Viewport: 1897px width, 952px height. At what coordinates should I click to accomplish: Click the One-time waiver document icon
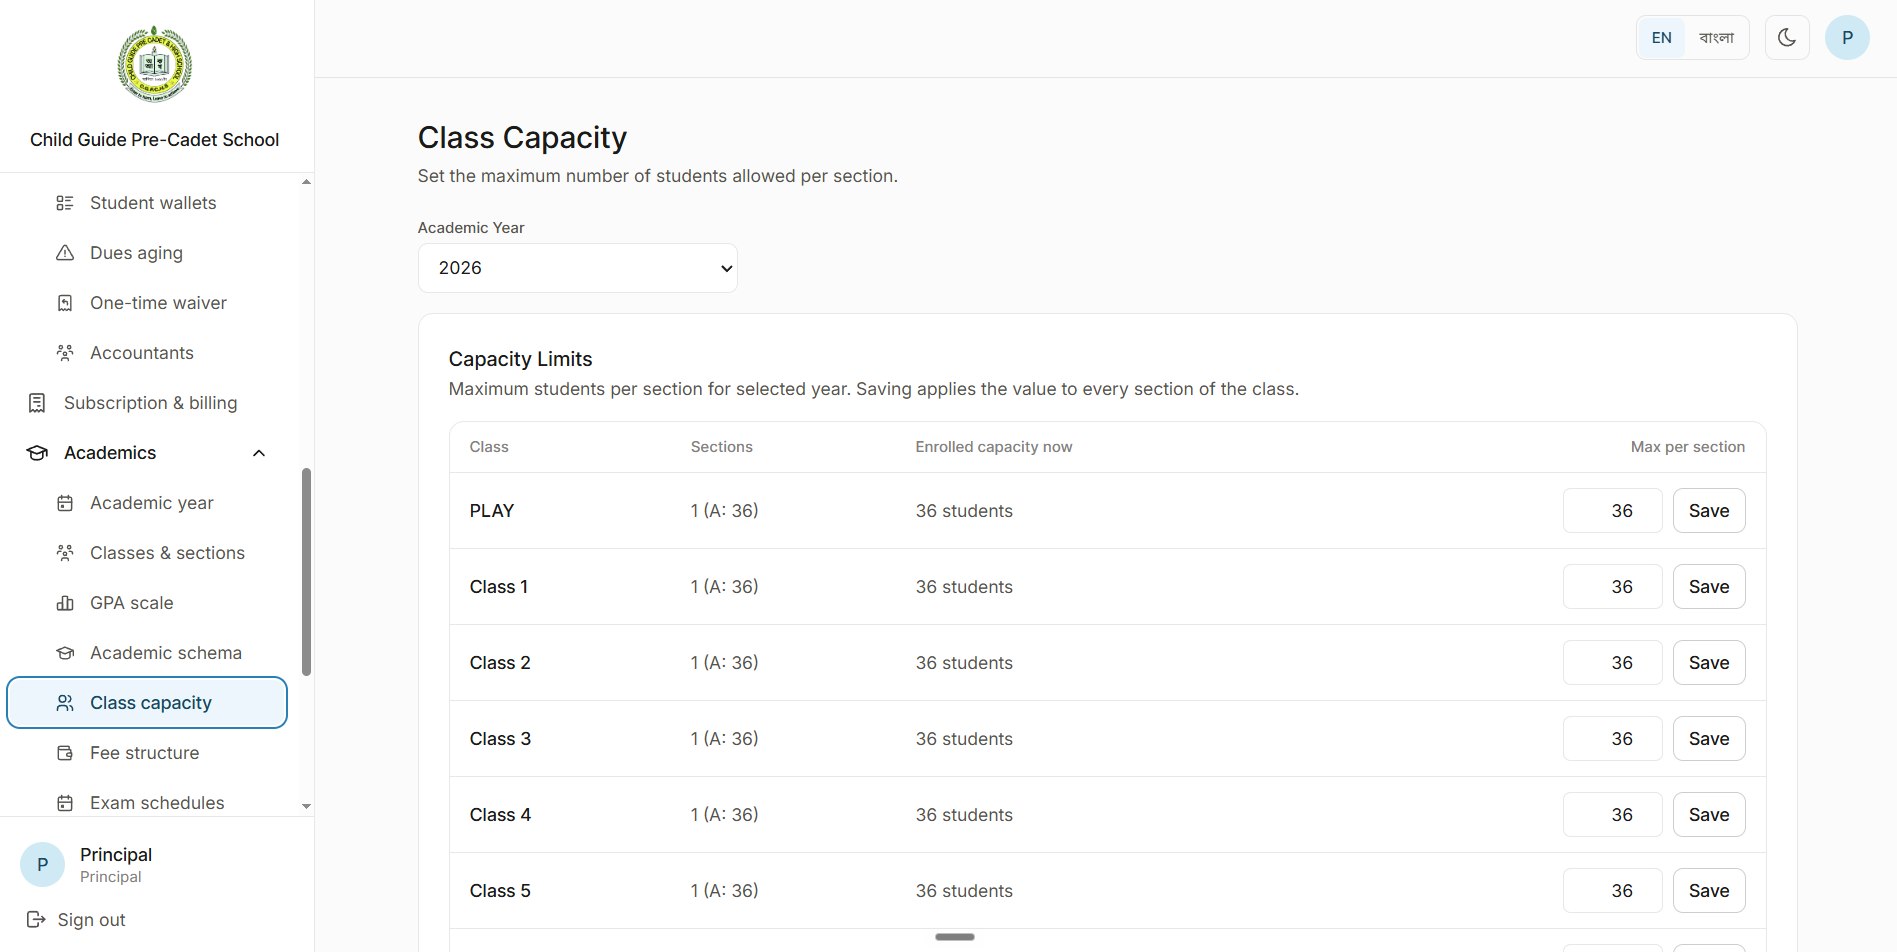(x=65, y=303)
